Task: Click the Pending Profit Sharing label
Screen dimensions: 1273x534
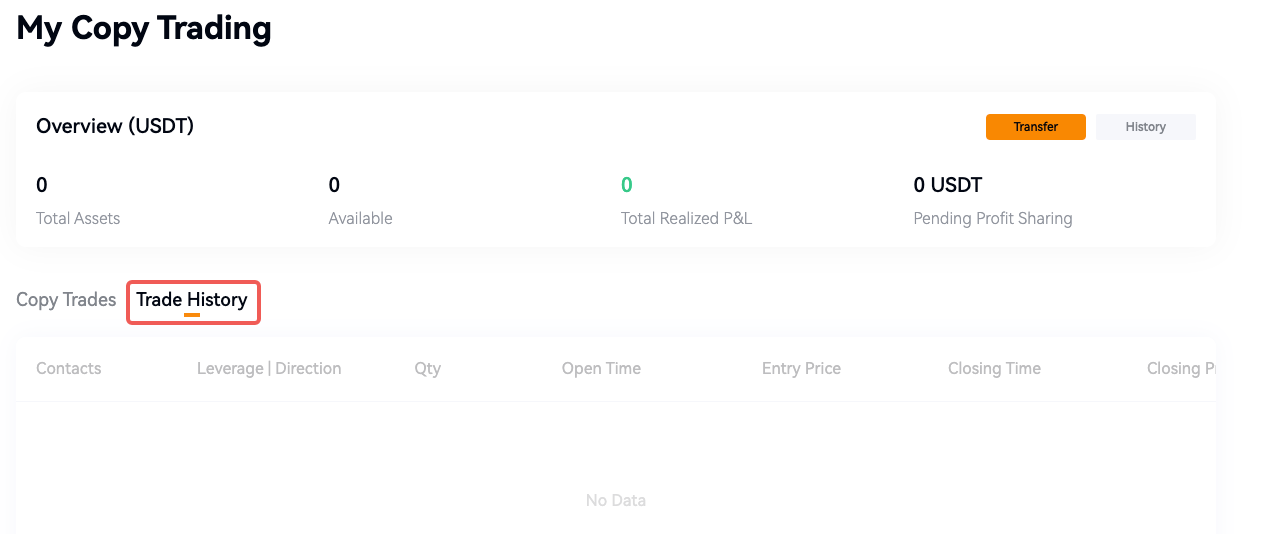Action: tap(992, 218)
